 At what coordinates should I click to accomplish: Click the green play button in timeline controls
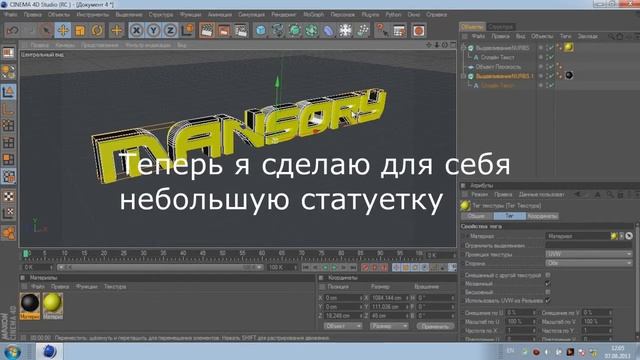pyautogui.click(x=334, y=268)
